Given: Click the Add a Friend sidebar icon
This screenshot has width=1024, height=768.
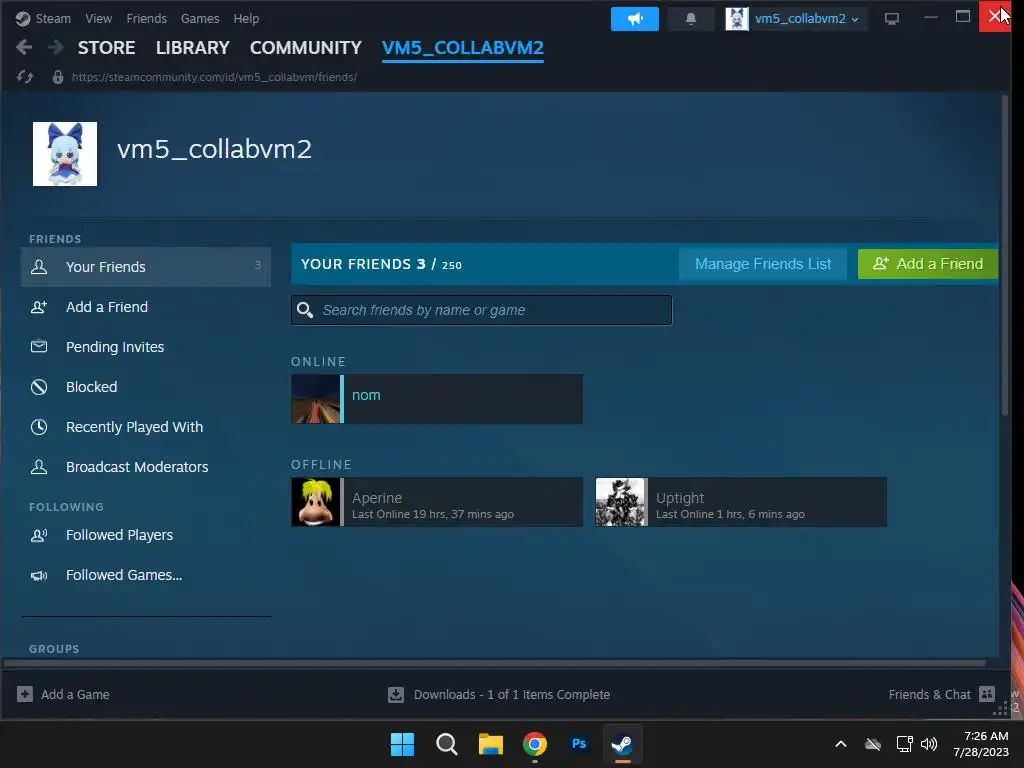Looking at the screenshot, I should click(x=39, y=307).
